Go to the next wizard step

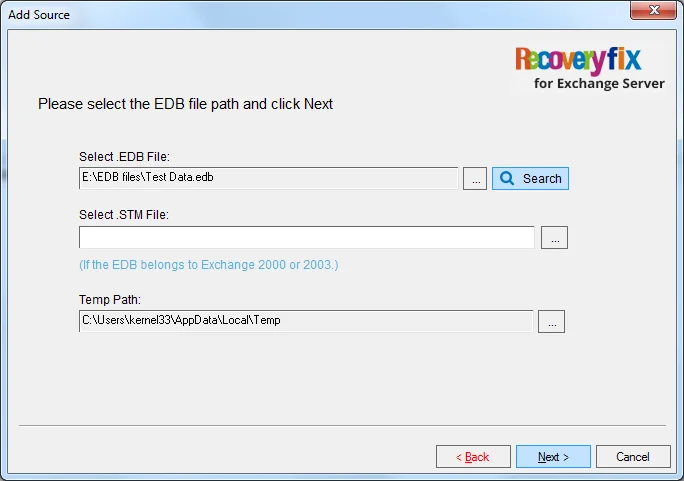click(553, 457)
